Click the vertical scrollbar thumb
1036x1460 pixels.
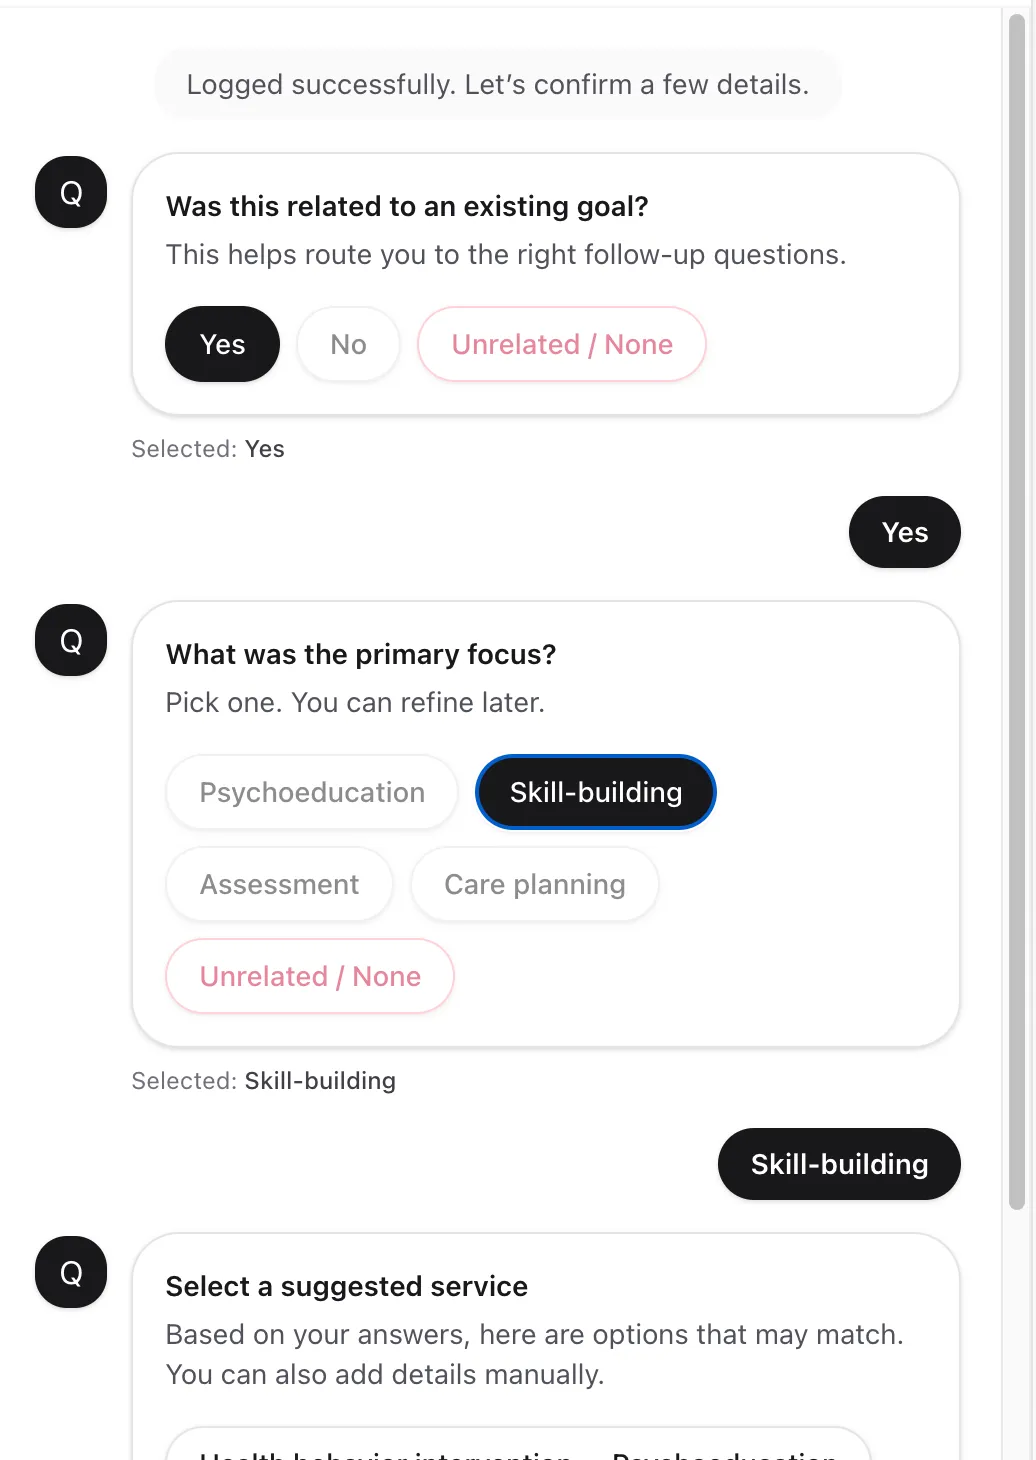(x=1017, y=610)
